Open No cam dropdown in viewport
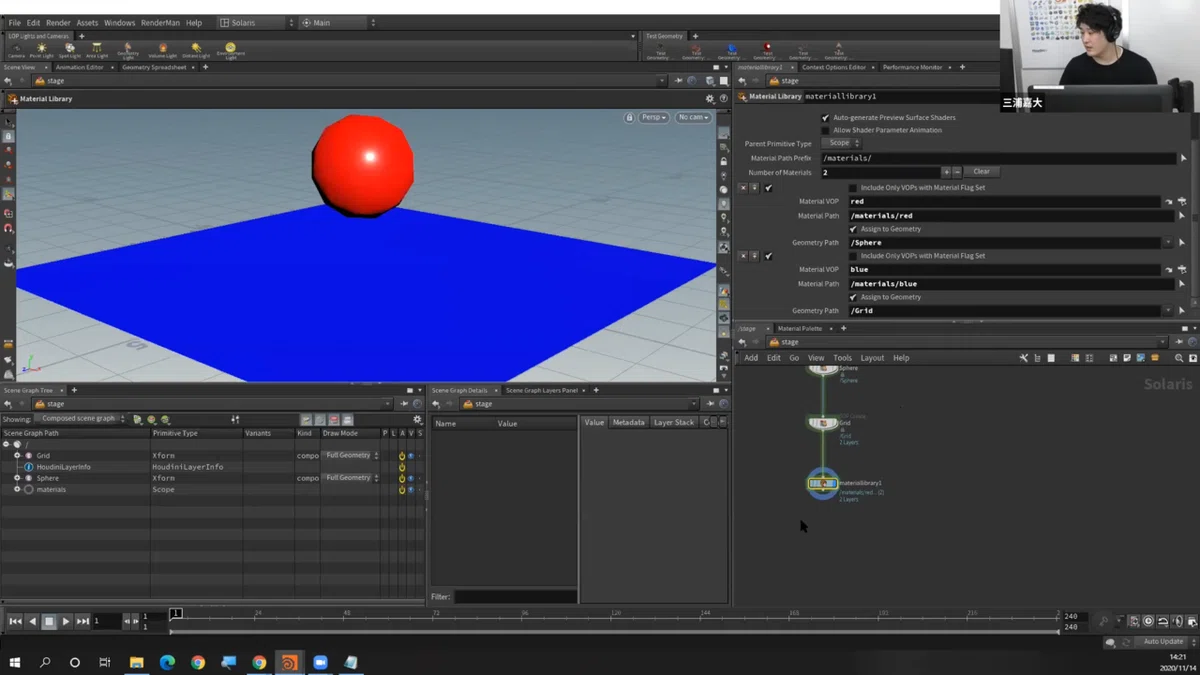This screenshot has height=675, width=1200. coord(693,117)
